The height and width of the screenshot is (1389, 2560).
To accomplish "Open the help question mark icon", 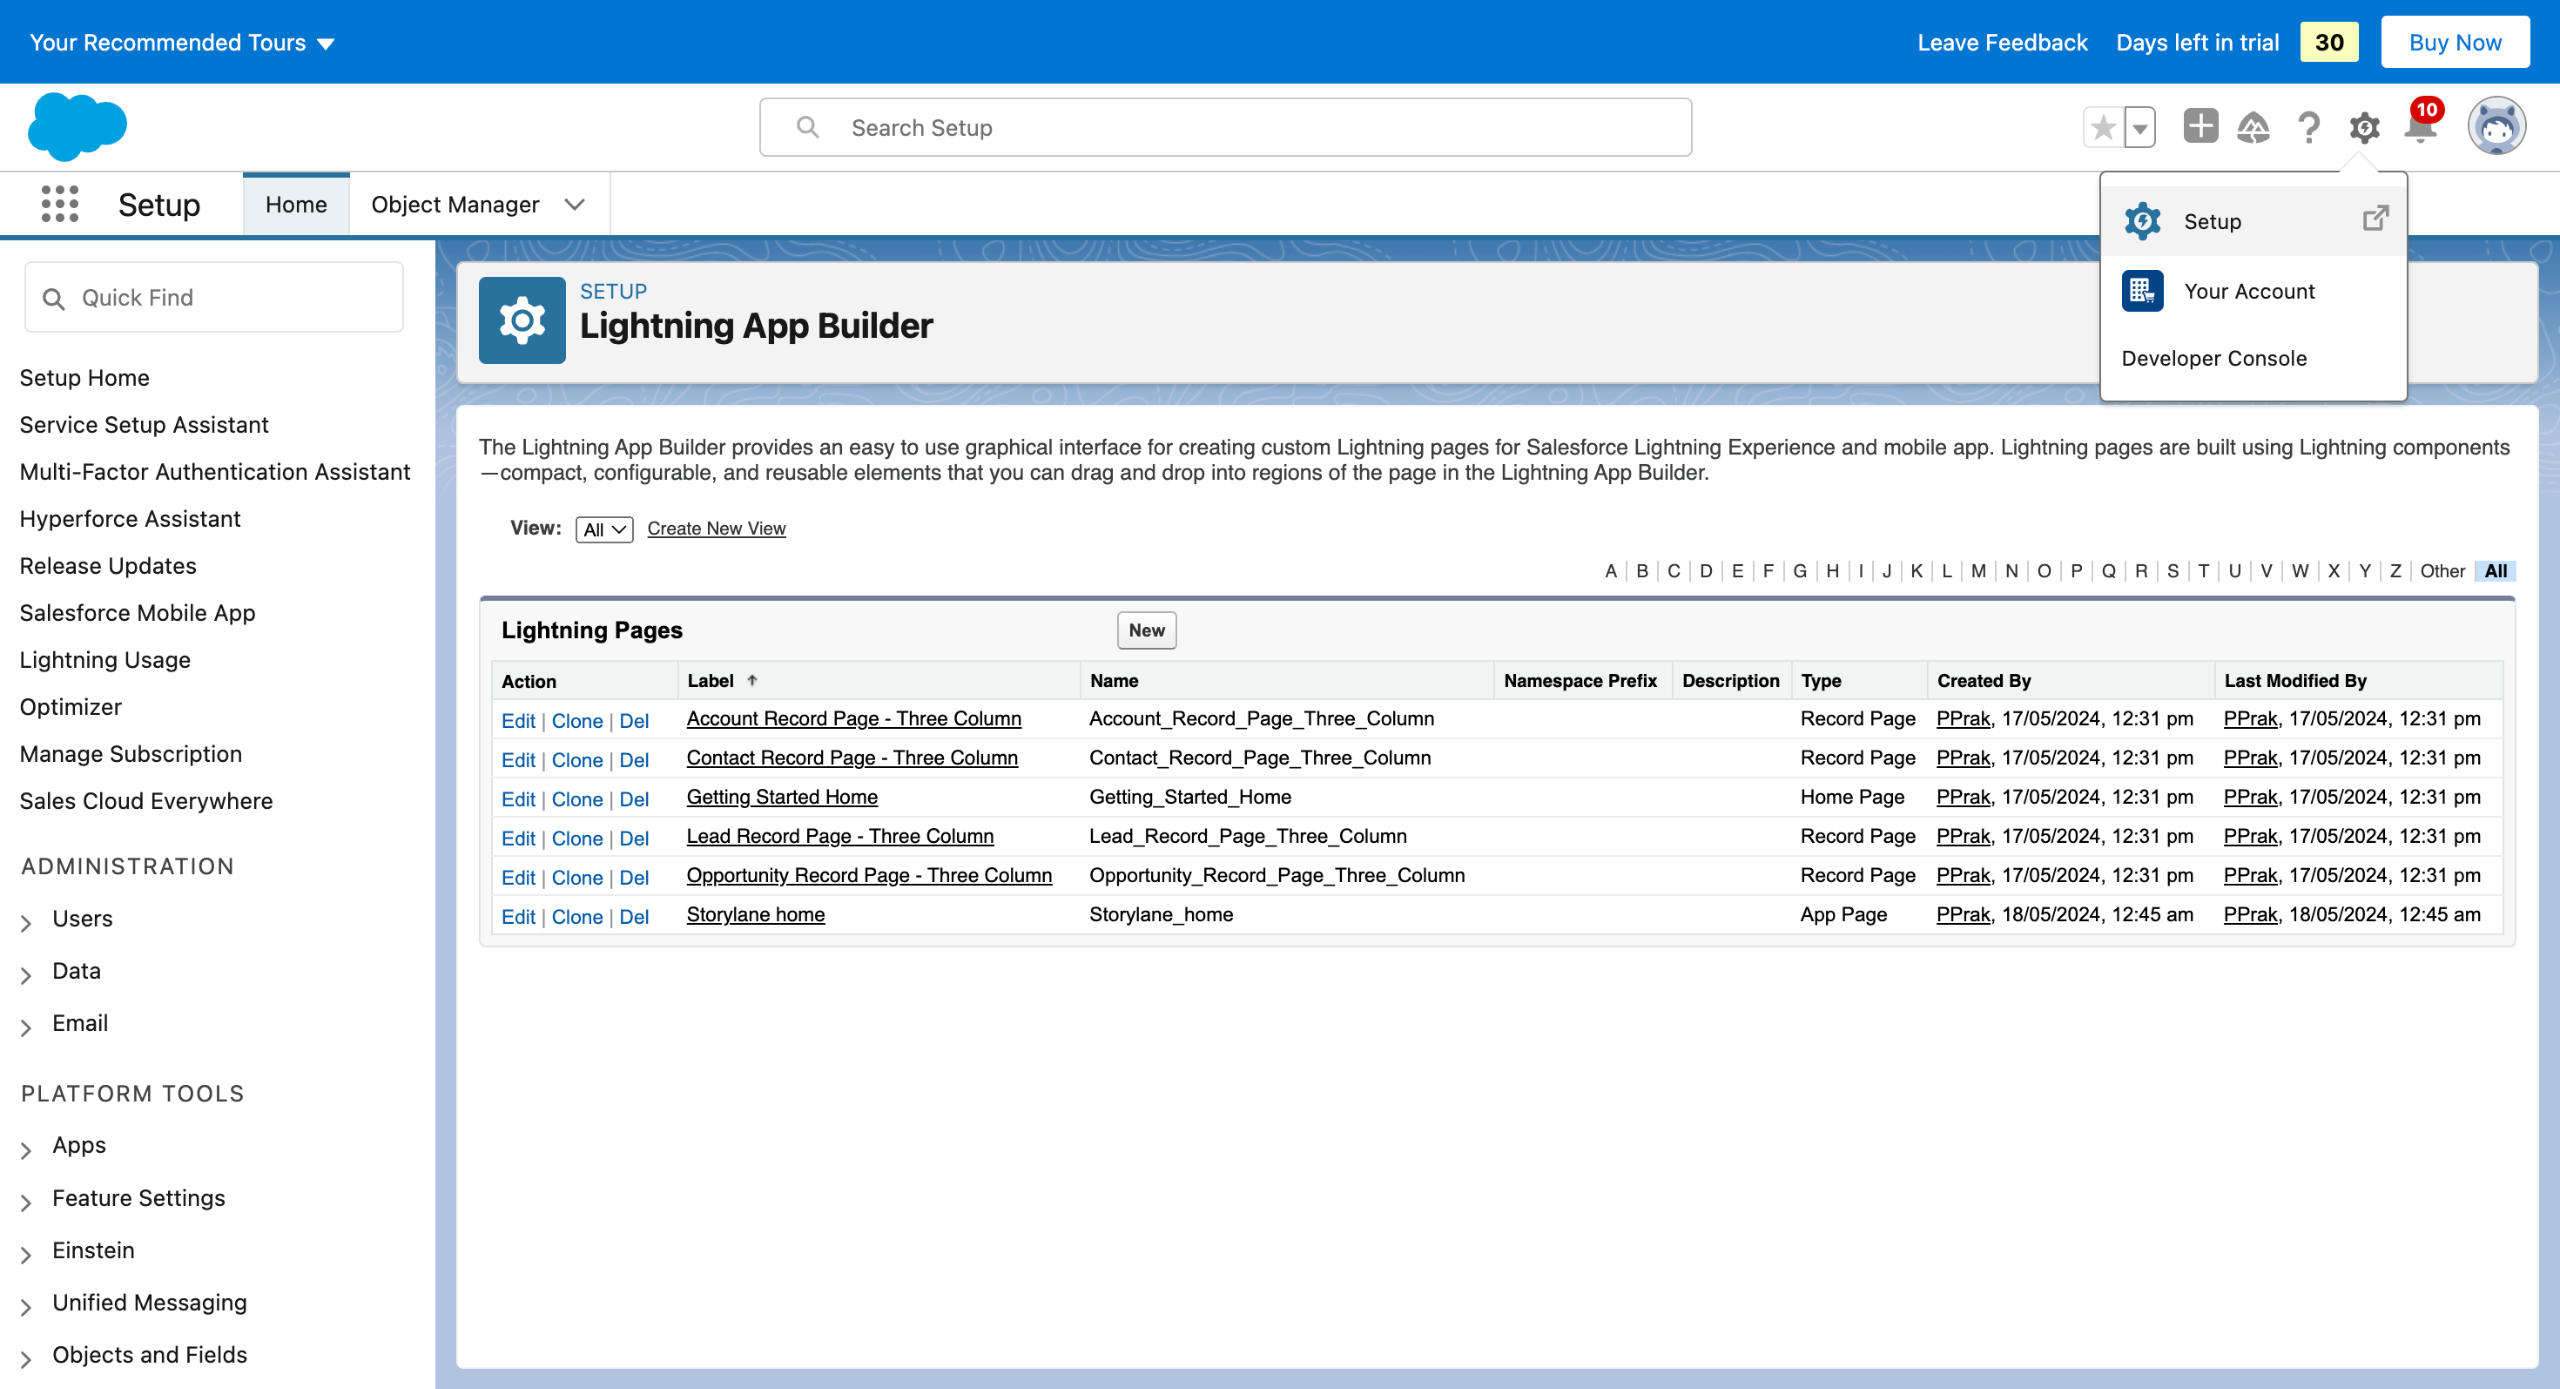I will [x=2309, y=127].
